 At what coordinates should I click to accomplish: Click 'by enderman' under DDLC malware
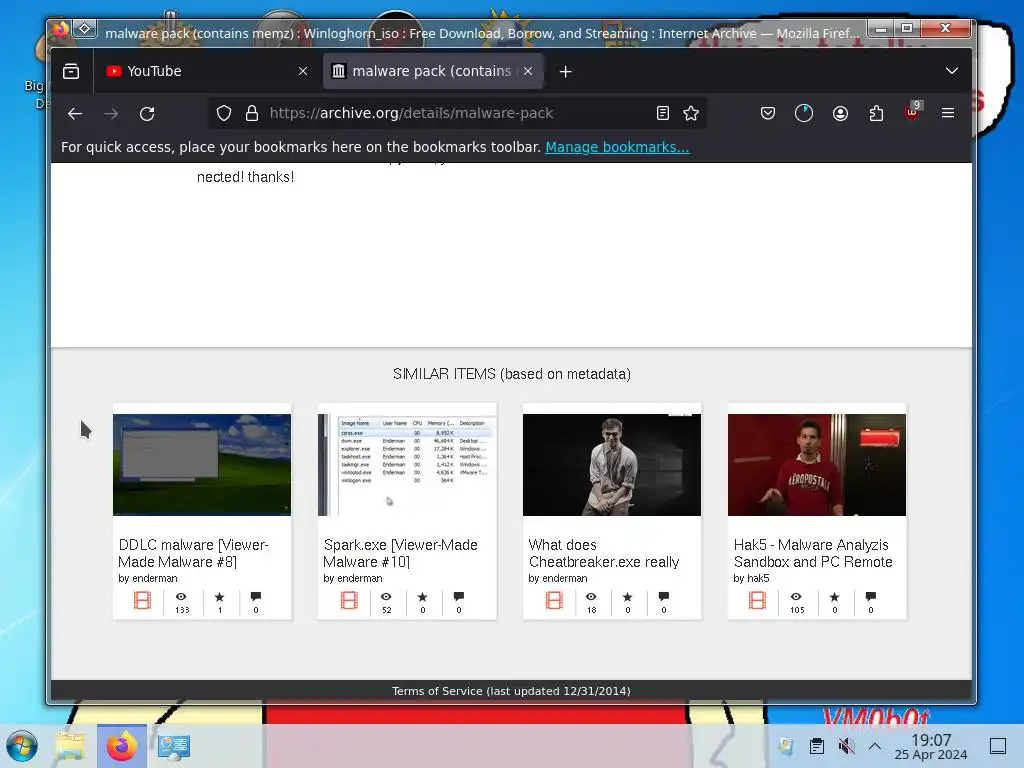pyautogui.click(x=148, y=579)
